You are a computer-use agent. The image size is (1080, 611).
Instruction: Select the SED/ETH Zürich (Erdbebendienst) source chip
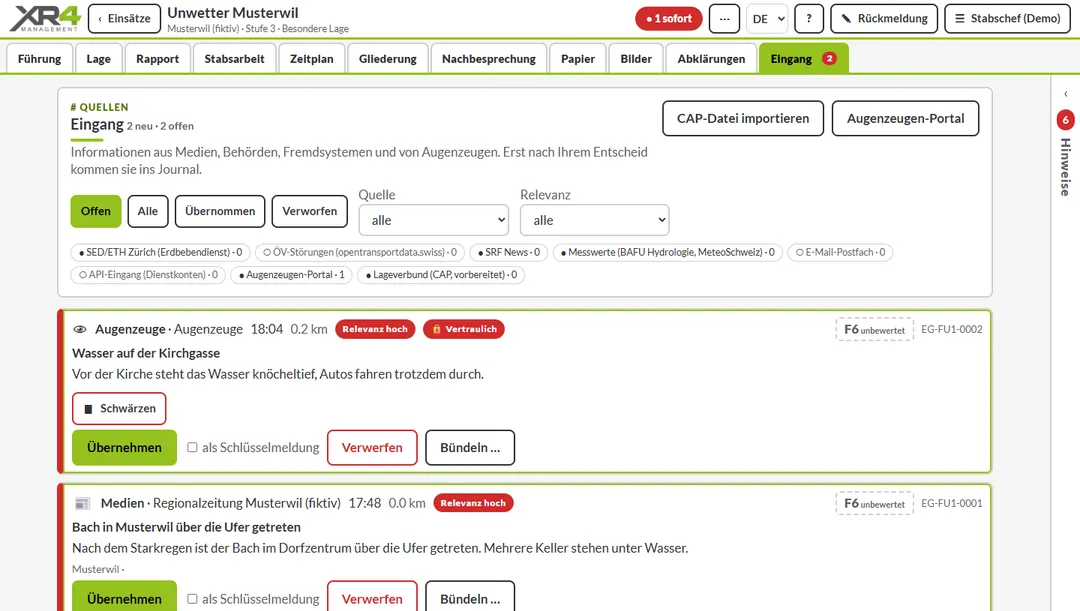160,252
